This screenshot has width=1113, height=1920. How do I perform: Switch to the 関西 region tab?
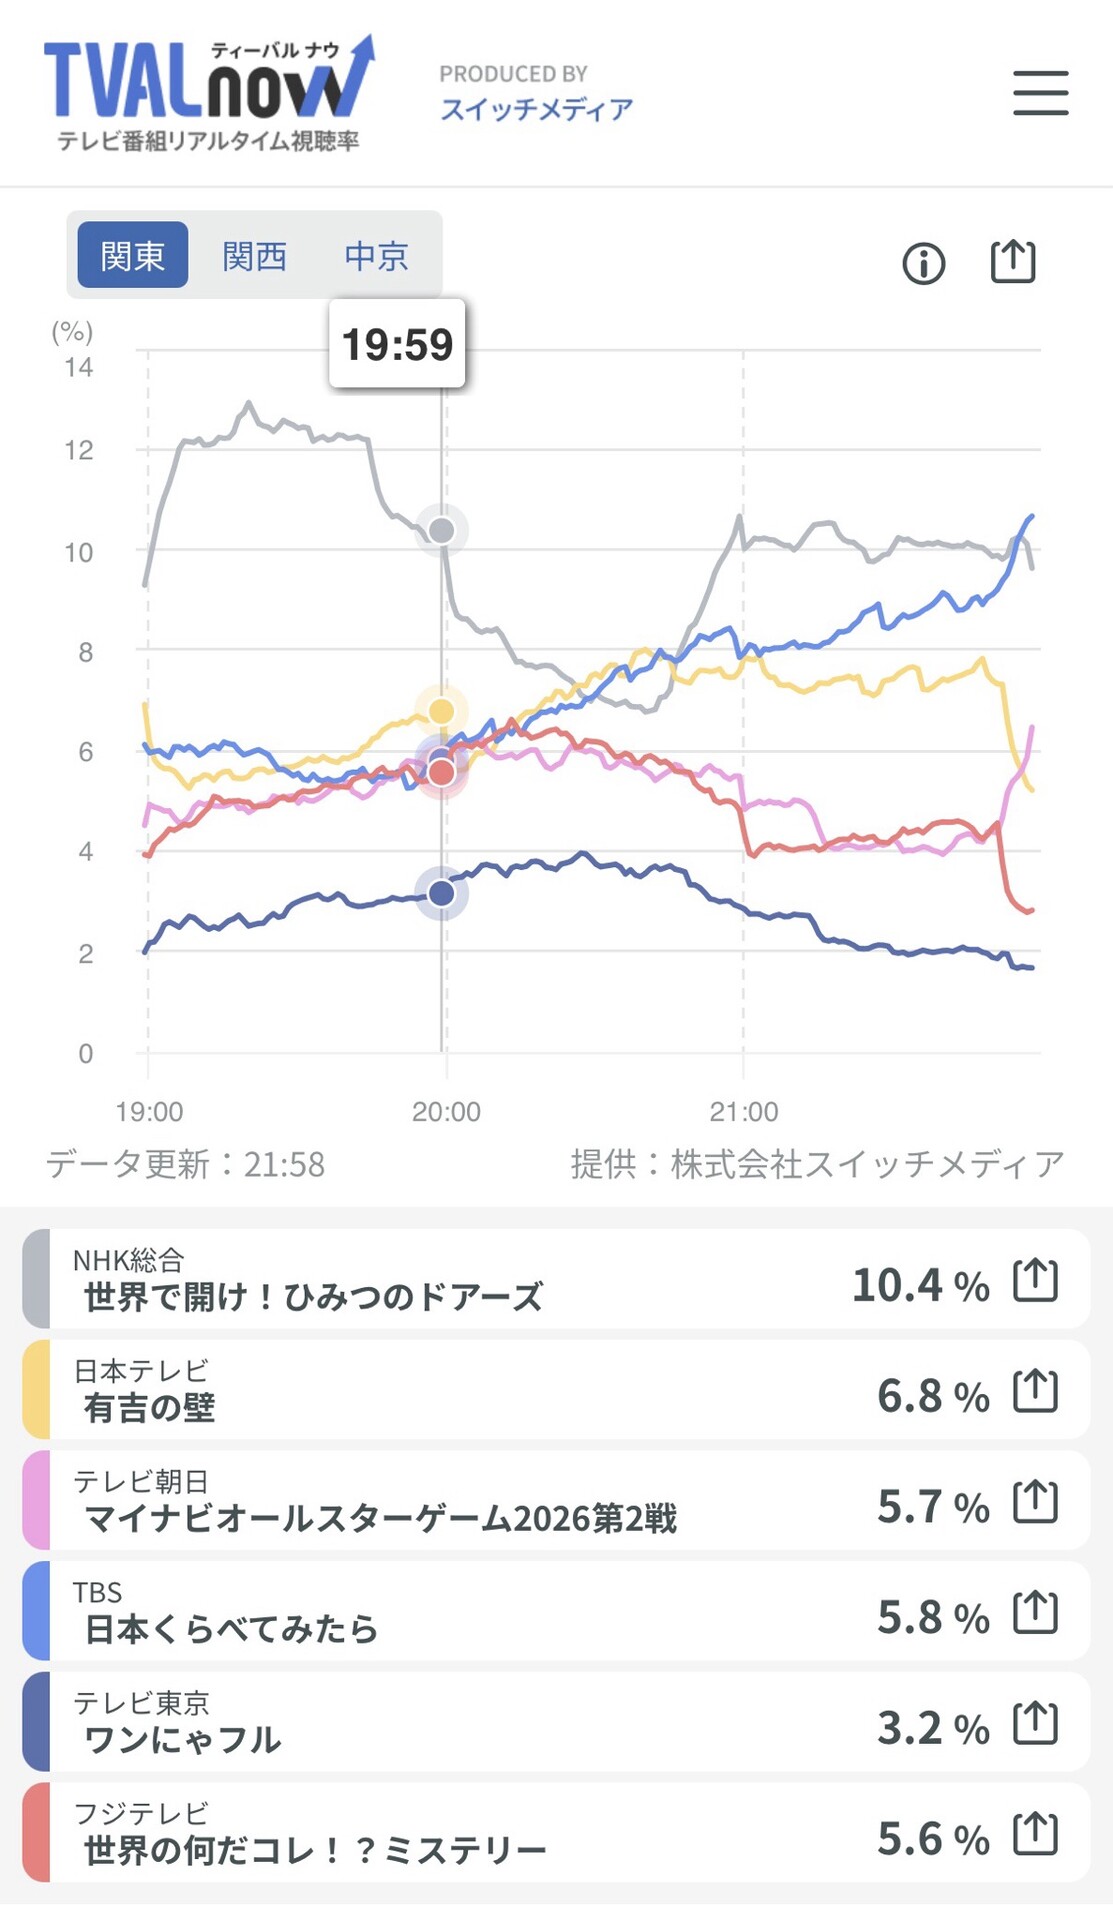pyautogui.click(x=255, y=256)
